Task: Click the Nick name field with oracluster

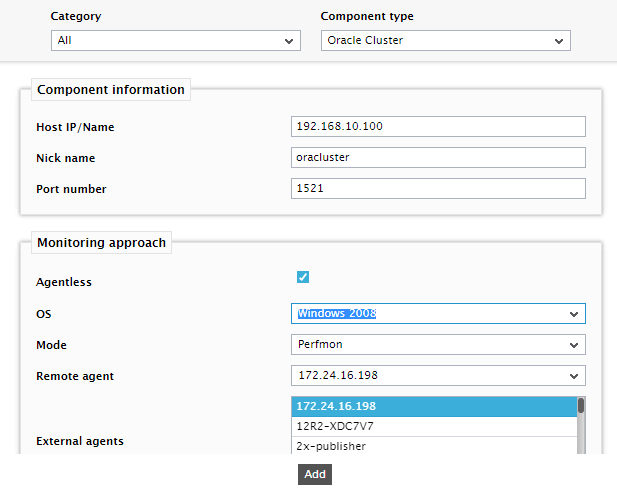Action: [x=438, y=157]
